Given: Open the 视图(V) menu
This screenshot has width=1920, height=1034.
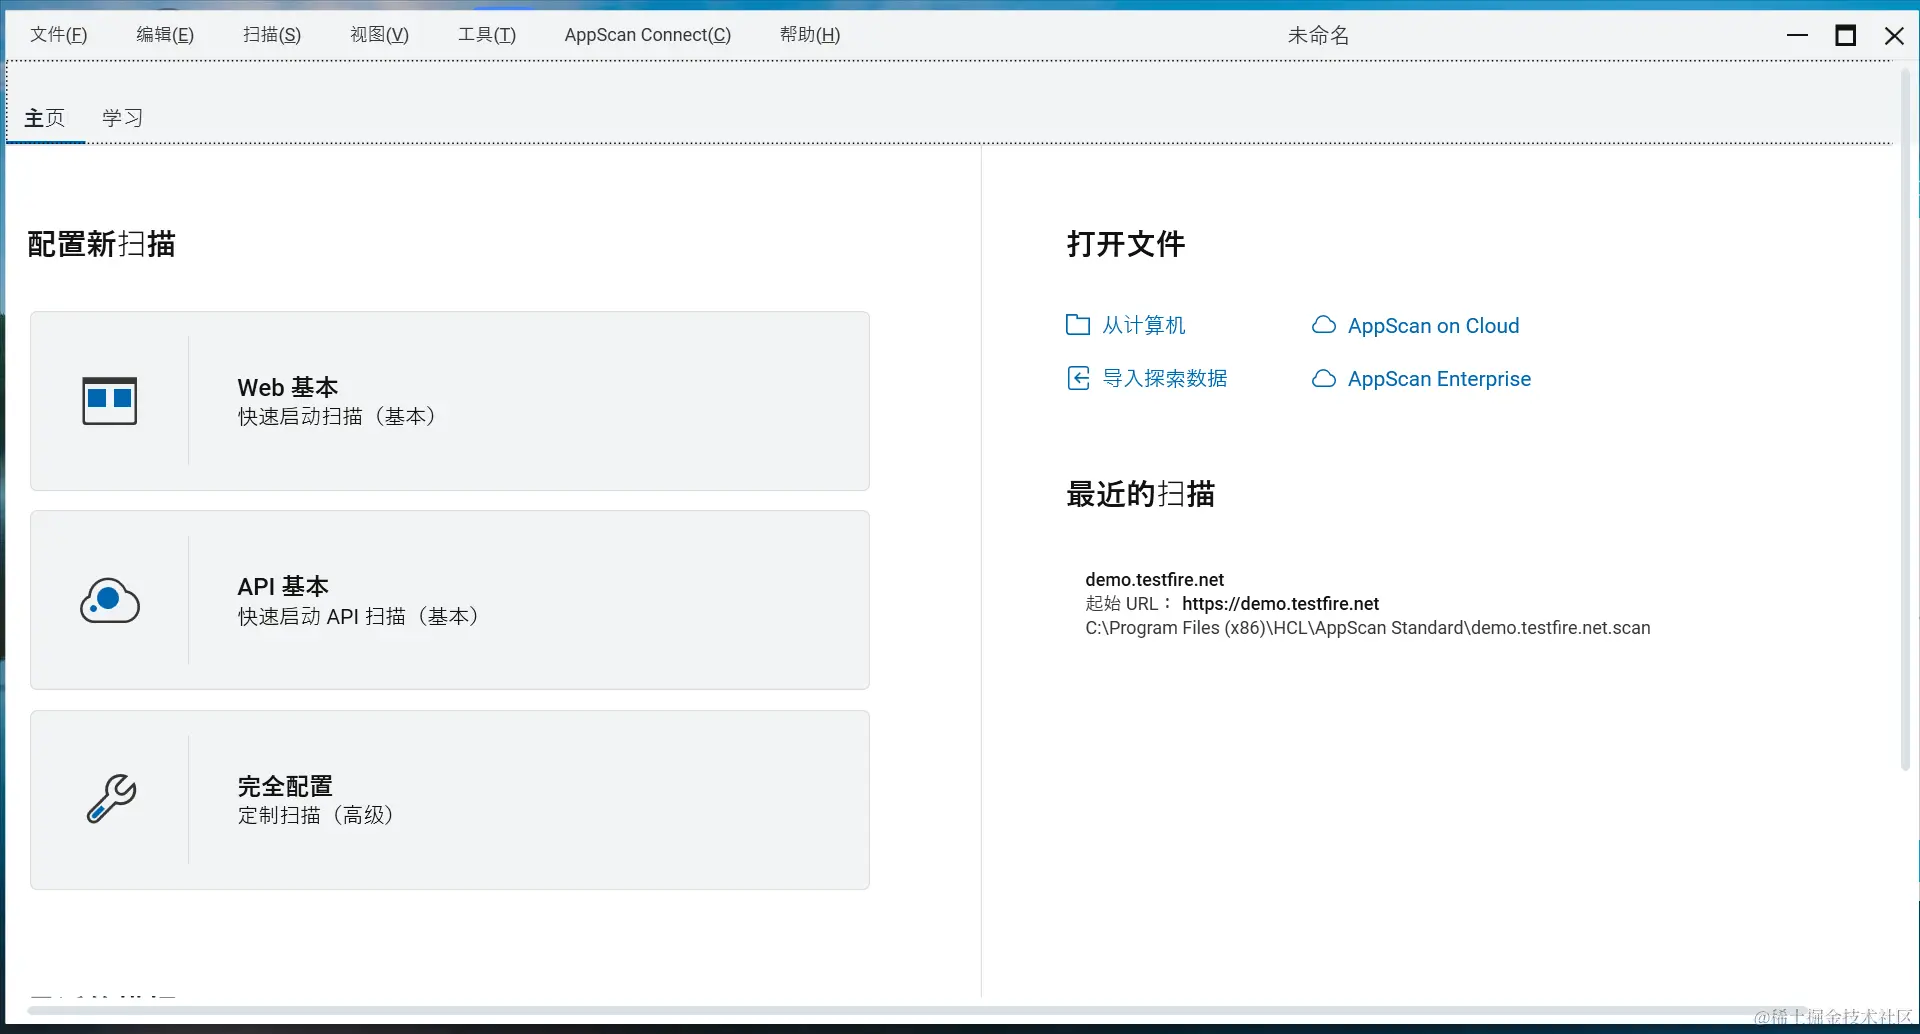Looking at the screenshot, I should [x=379, y=35].
